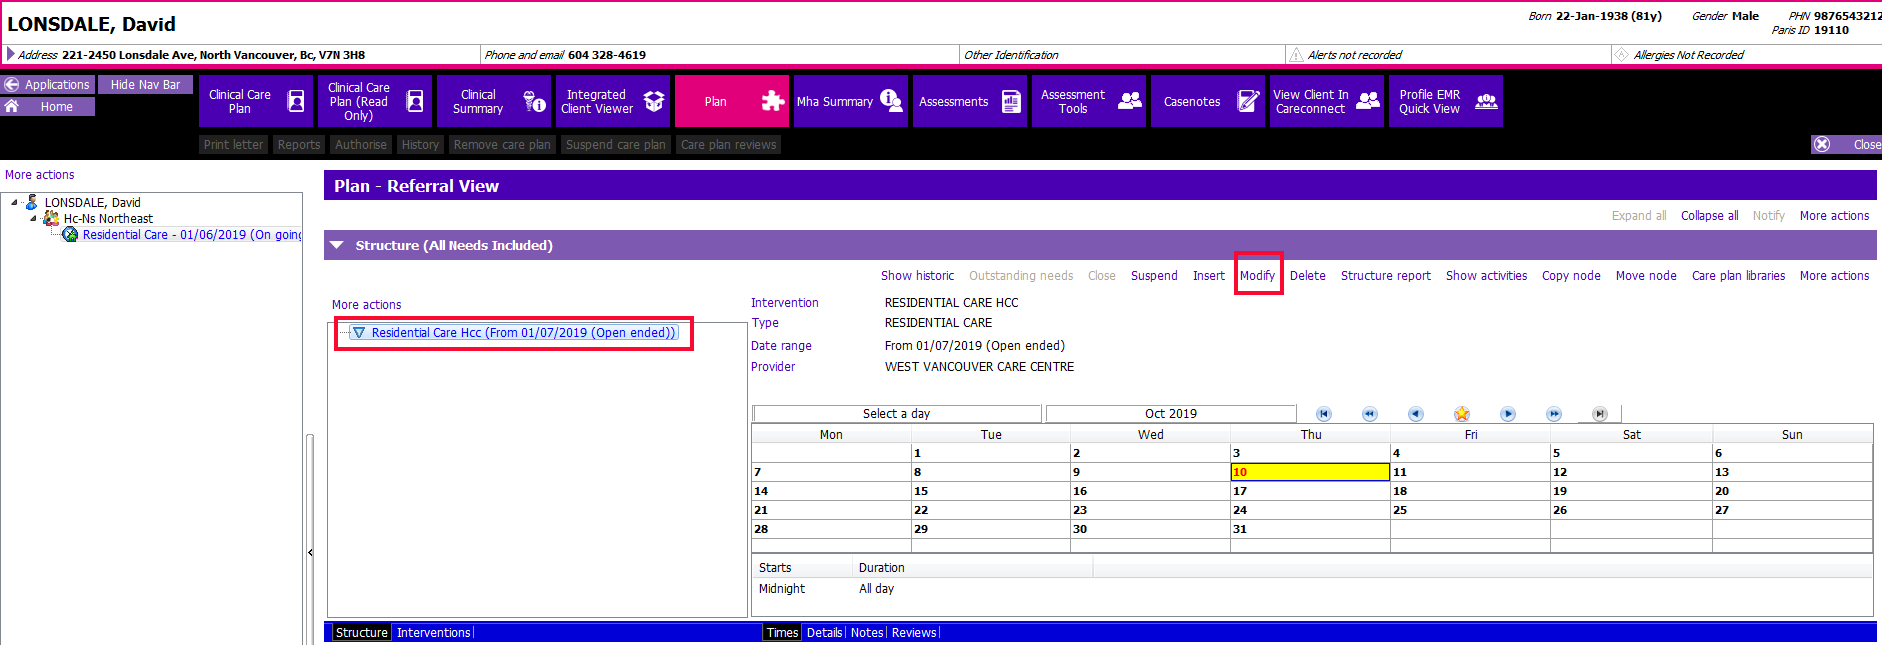Click the Applications back-arrow button
This screenshot has width=1882, height=645.
click(x=47, y=85)
